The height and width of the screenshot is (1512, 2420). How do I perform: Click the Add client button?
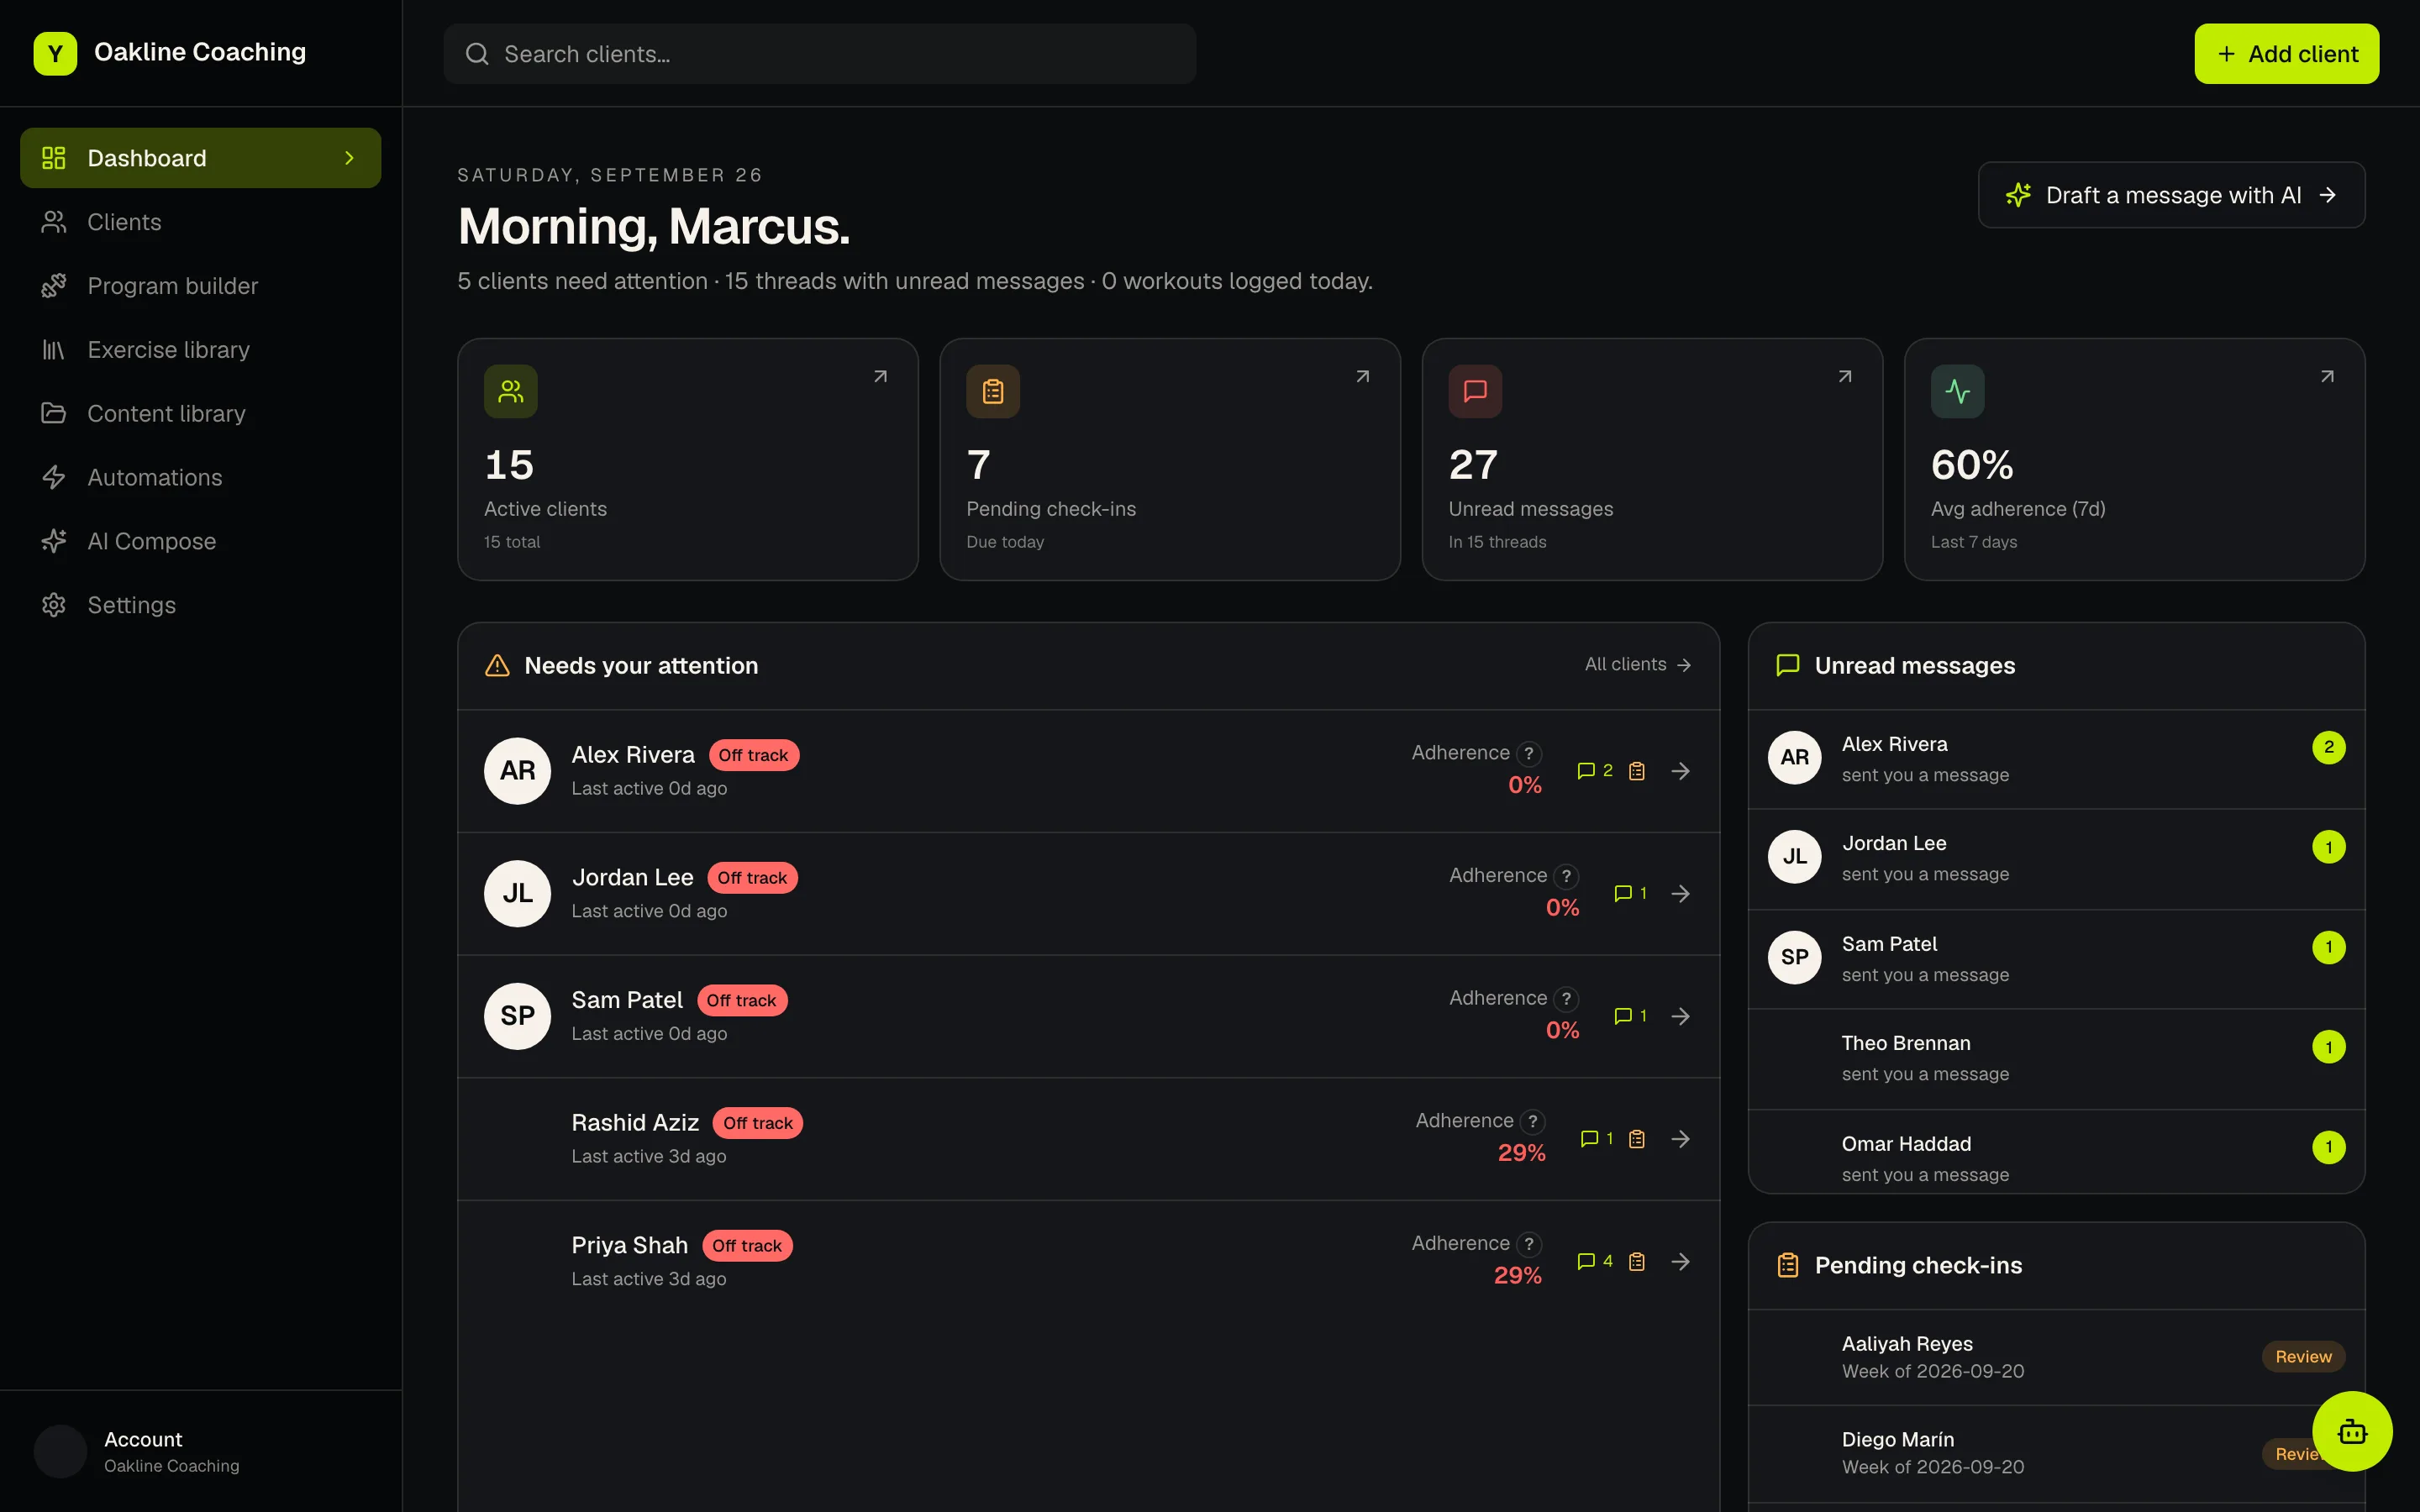pos(2286,54)
